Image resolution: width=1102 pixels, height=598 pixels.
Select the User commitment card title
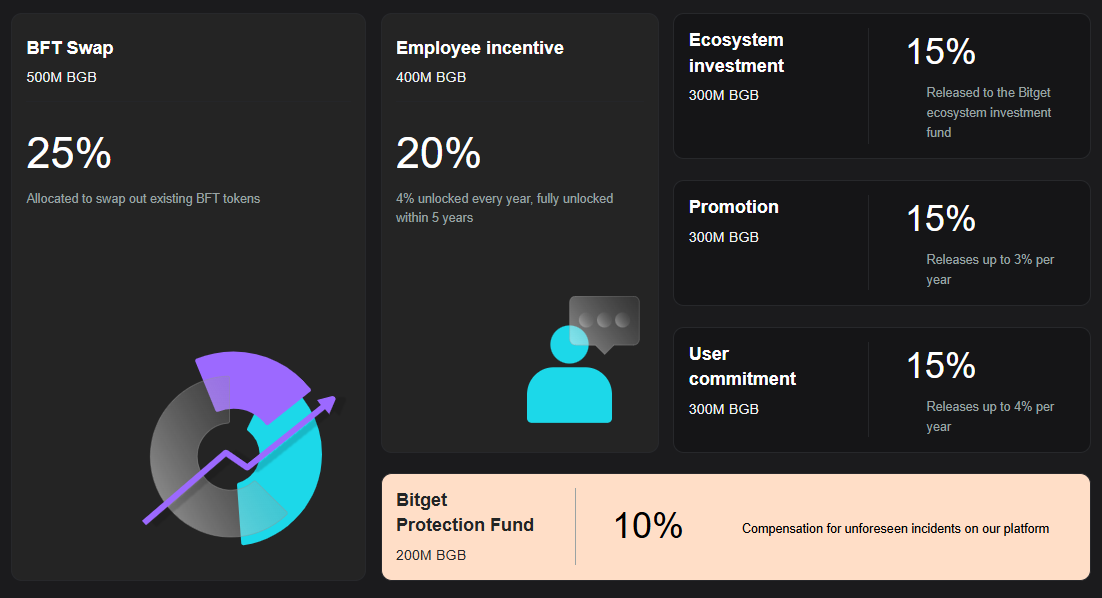point(742,366)
